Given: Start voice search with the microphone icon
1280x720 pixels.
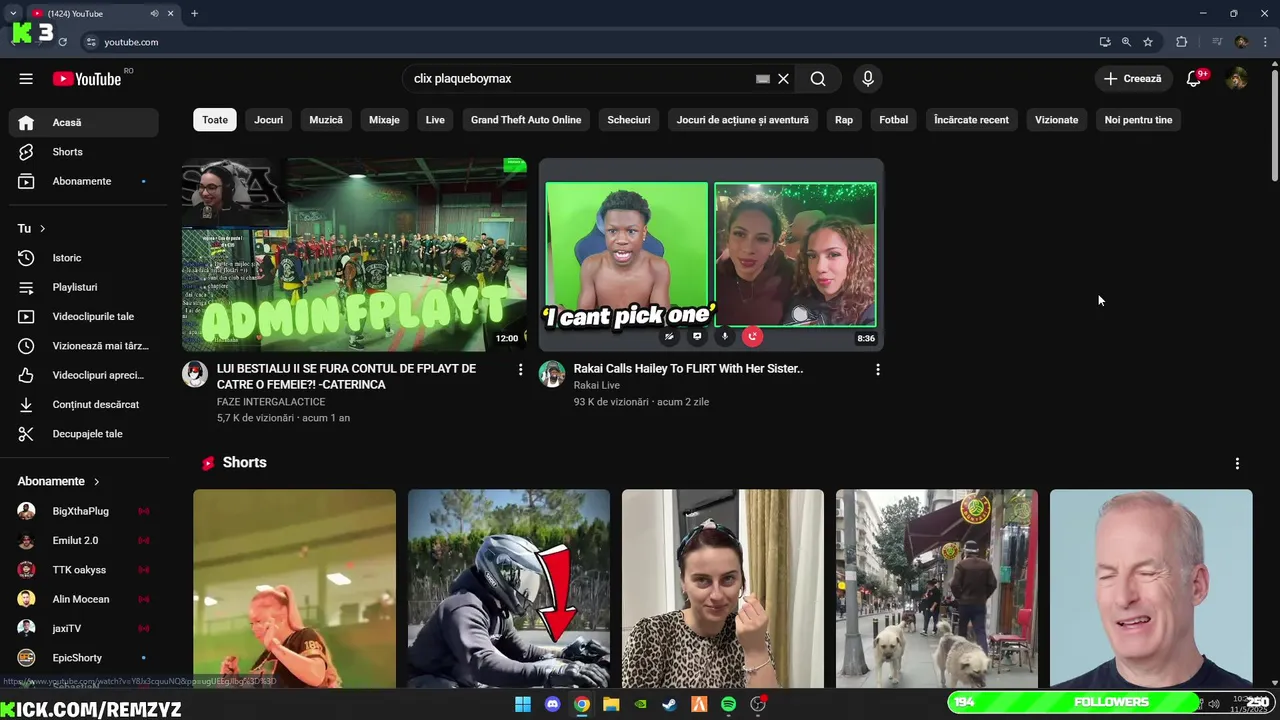Looking at the screenshot, I should [868, 79].
